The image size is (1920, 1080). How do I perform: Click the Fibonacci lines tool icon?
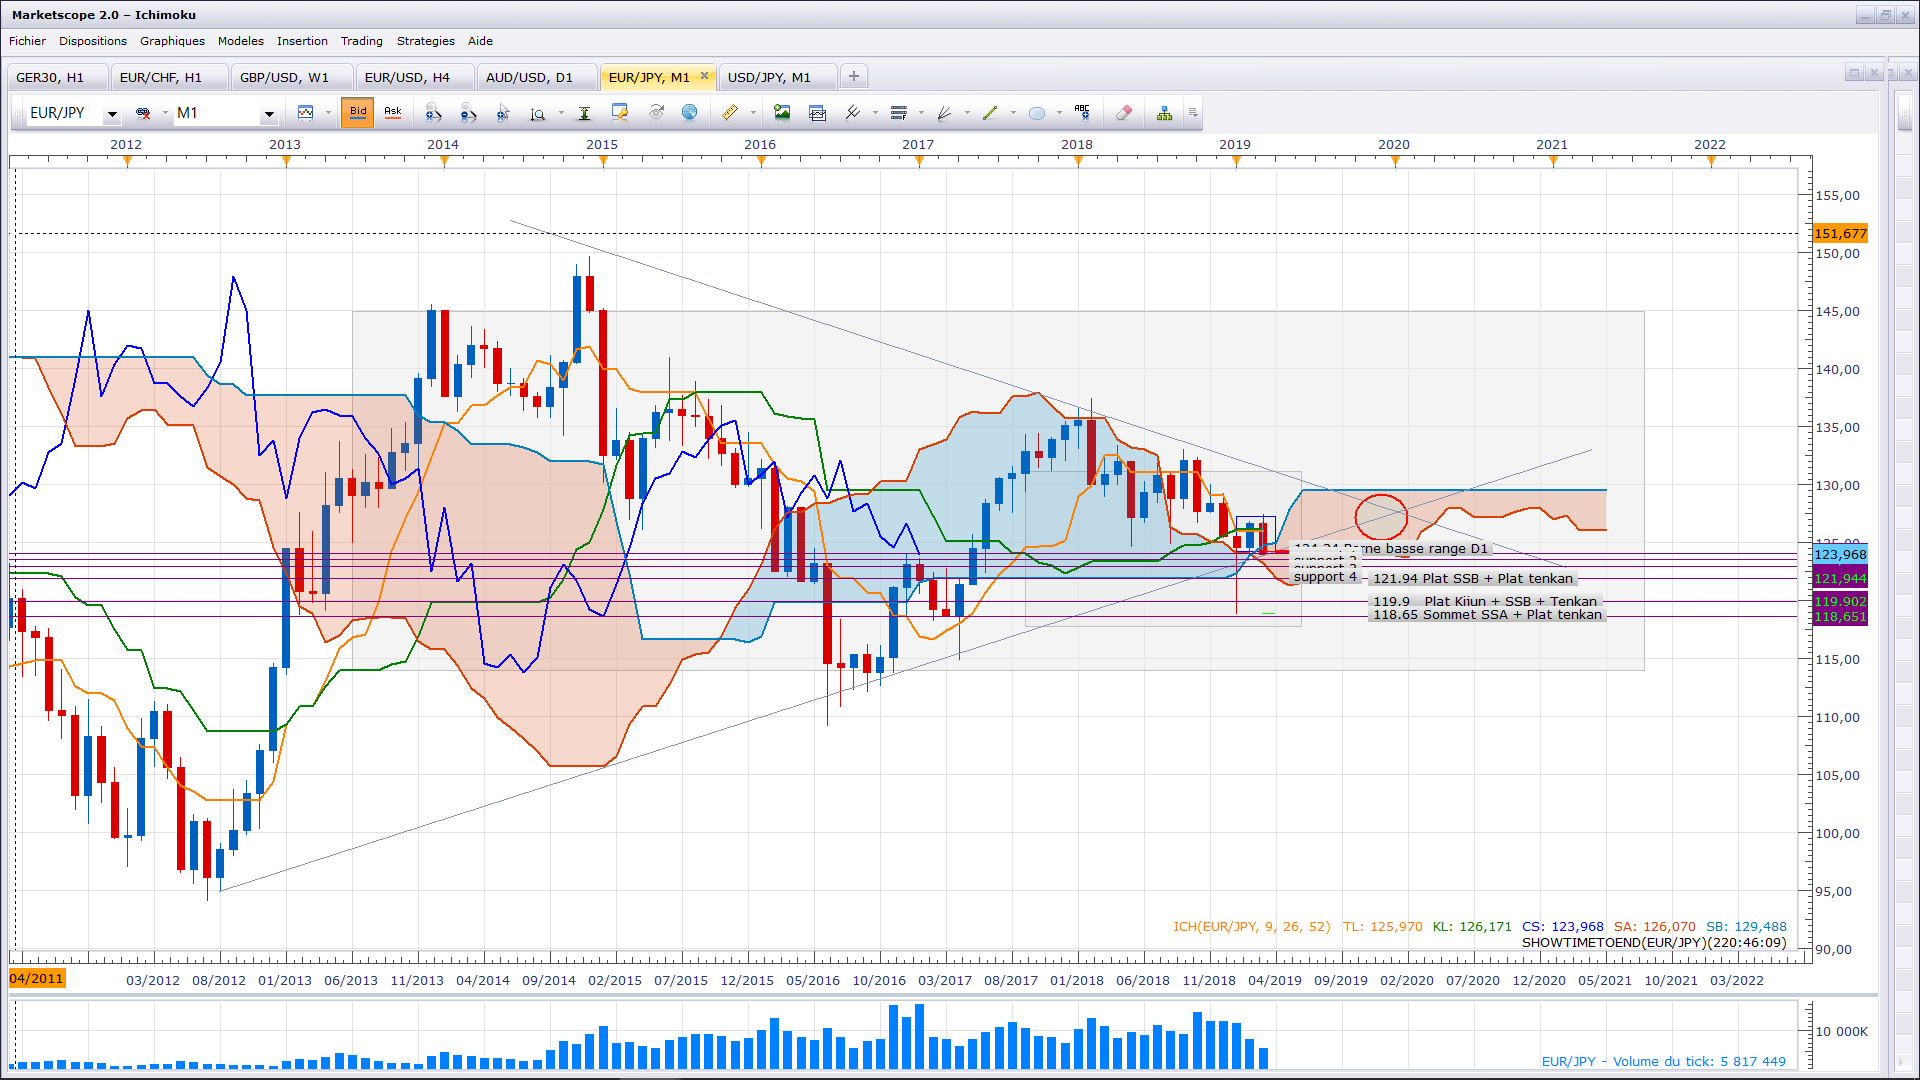898,113
